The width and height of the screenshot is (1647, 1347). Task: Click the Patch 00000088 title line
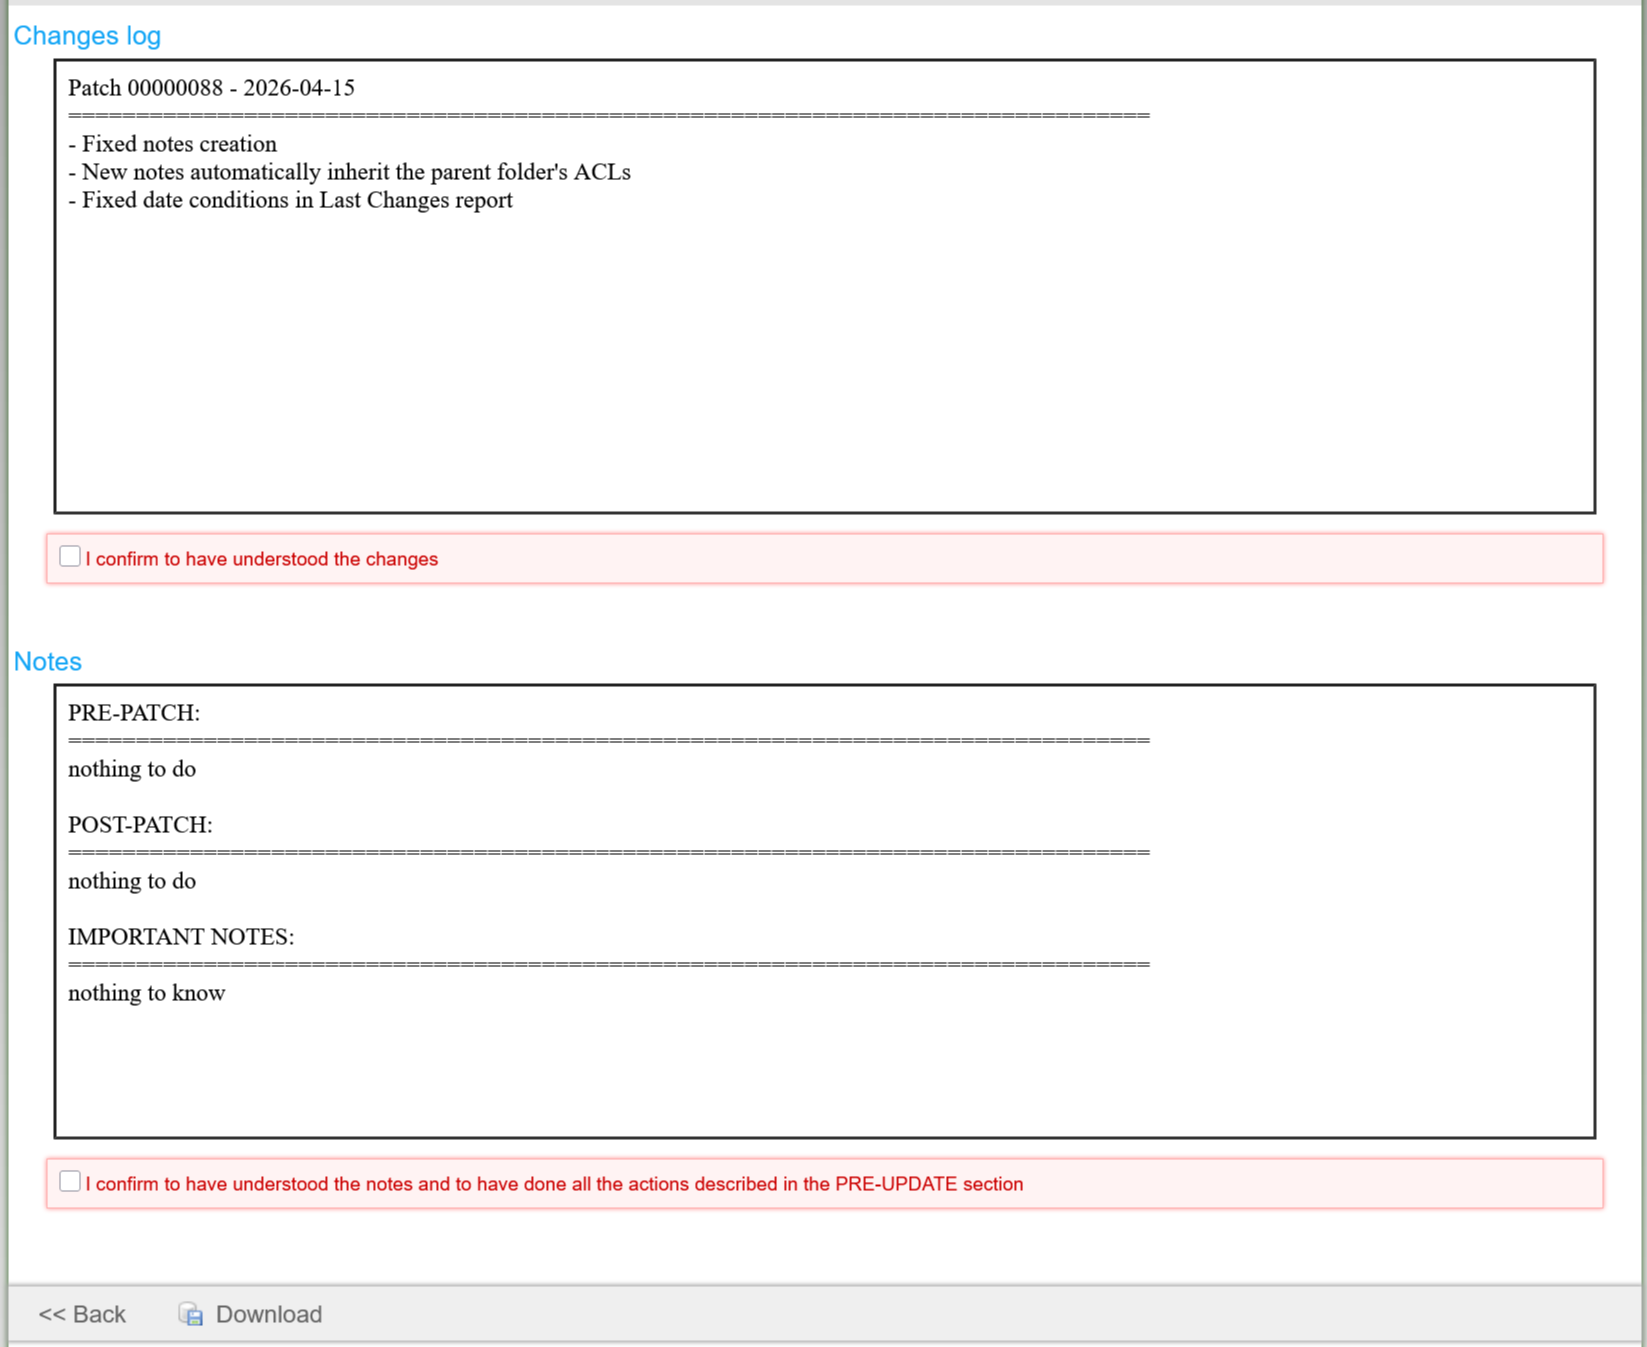click(211, 88)
